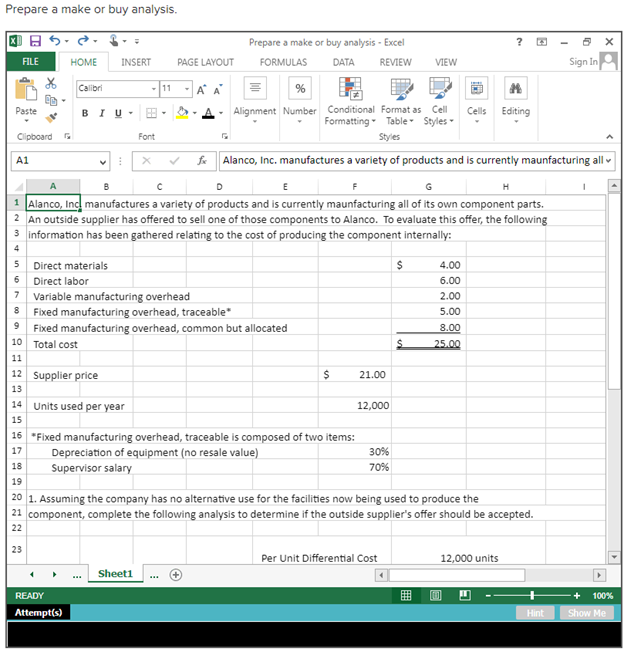Open Format as Table gallery
Image resolution: width=624 pixels, height=652 pixels.
pos(401,101)
